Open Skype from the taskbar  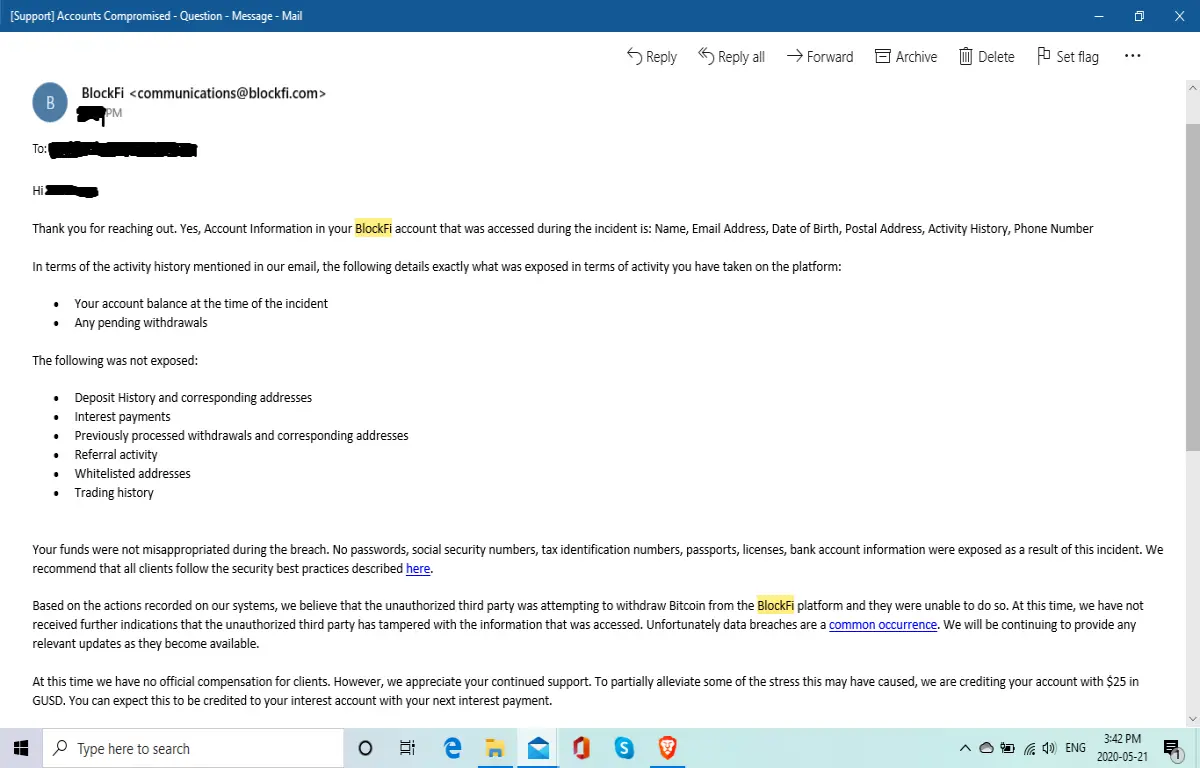click(x=624, y=748)
